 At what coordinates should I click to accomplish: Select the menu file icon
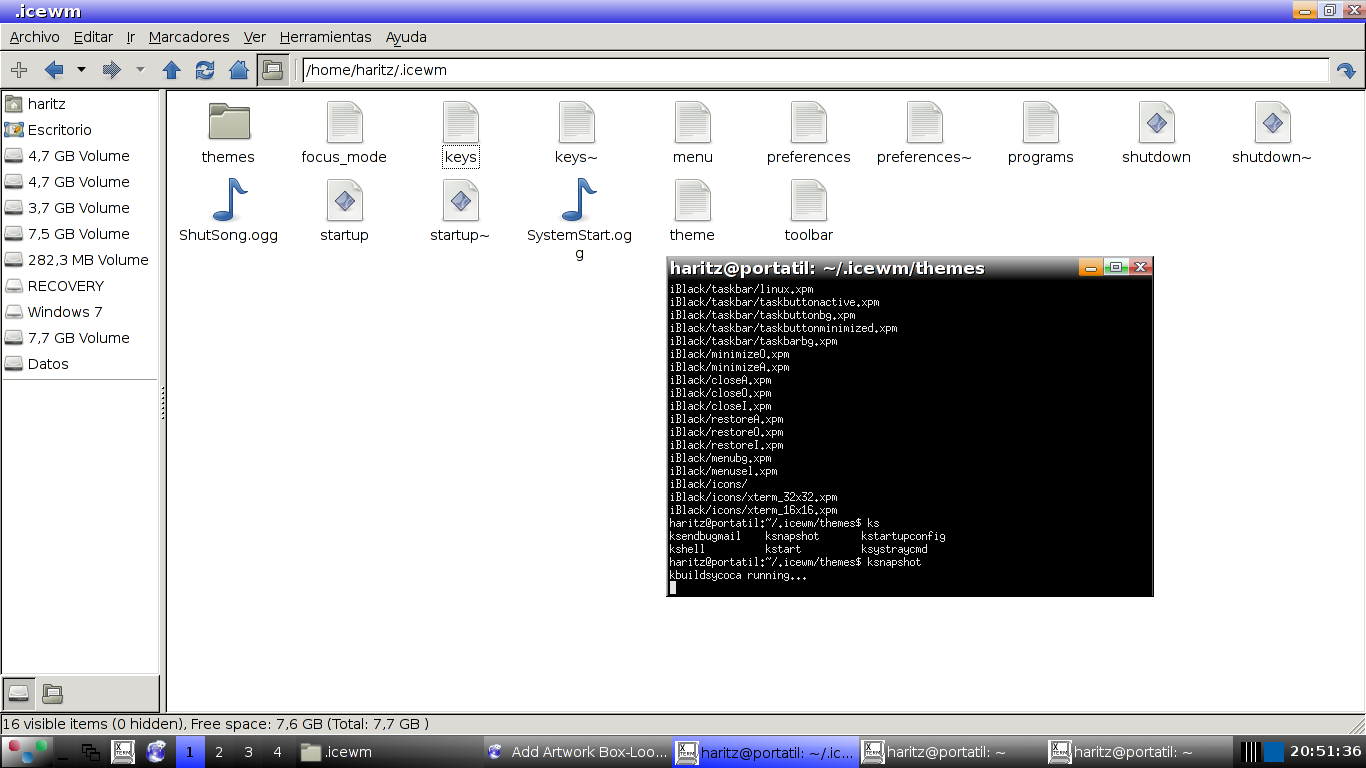(693, 122)
